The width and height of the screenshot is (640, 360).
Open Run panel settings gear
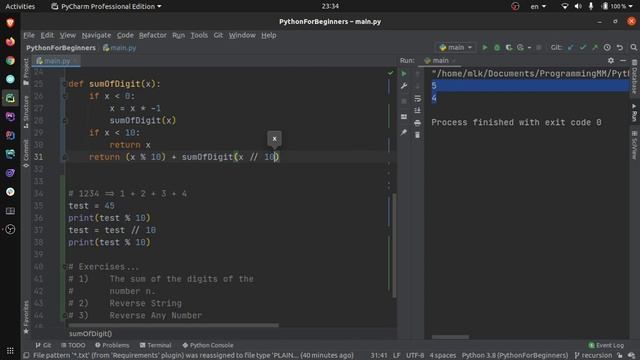[611, 60]
